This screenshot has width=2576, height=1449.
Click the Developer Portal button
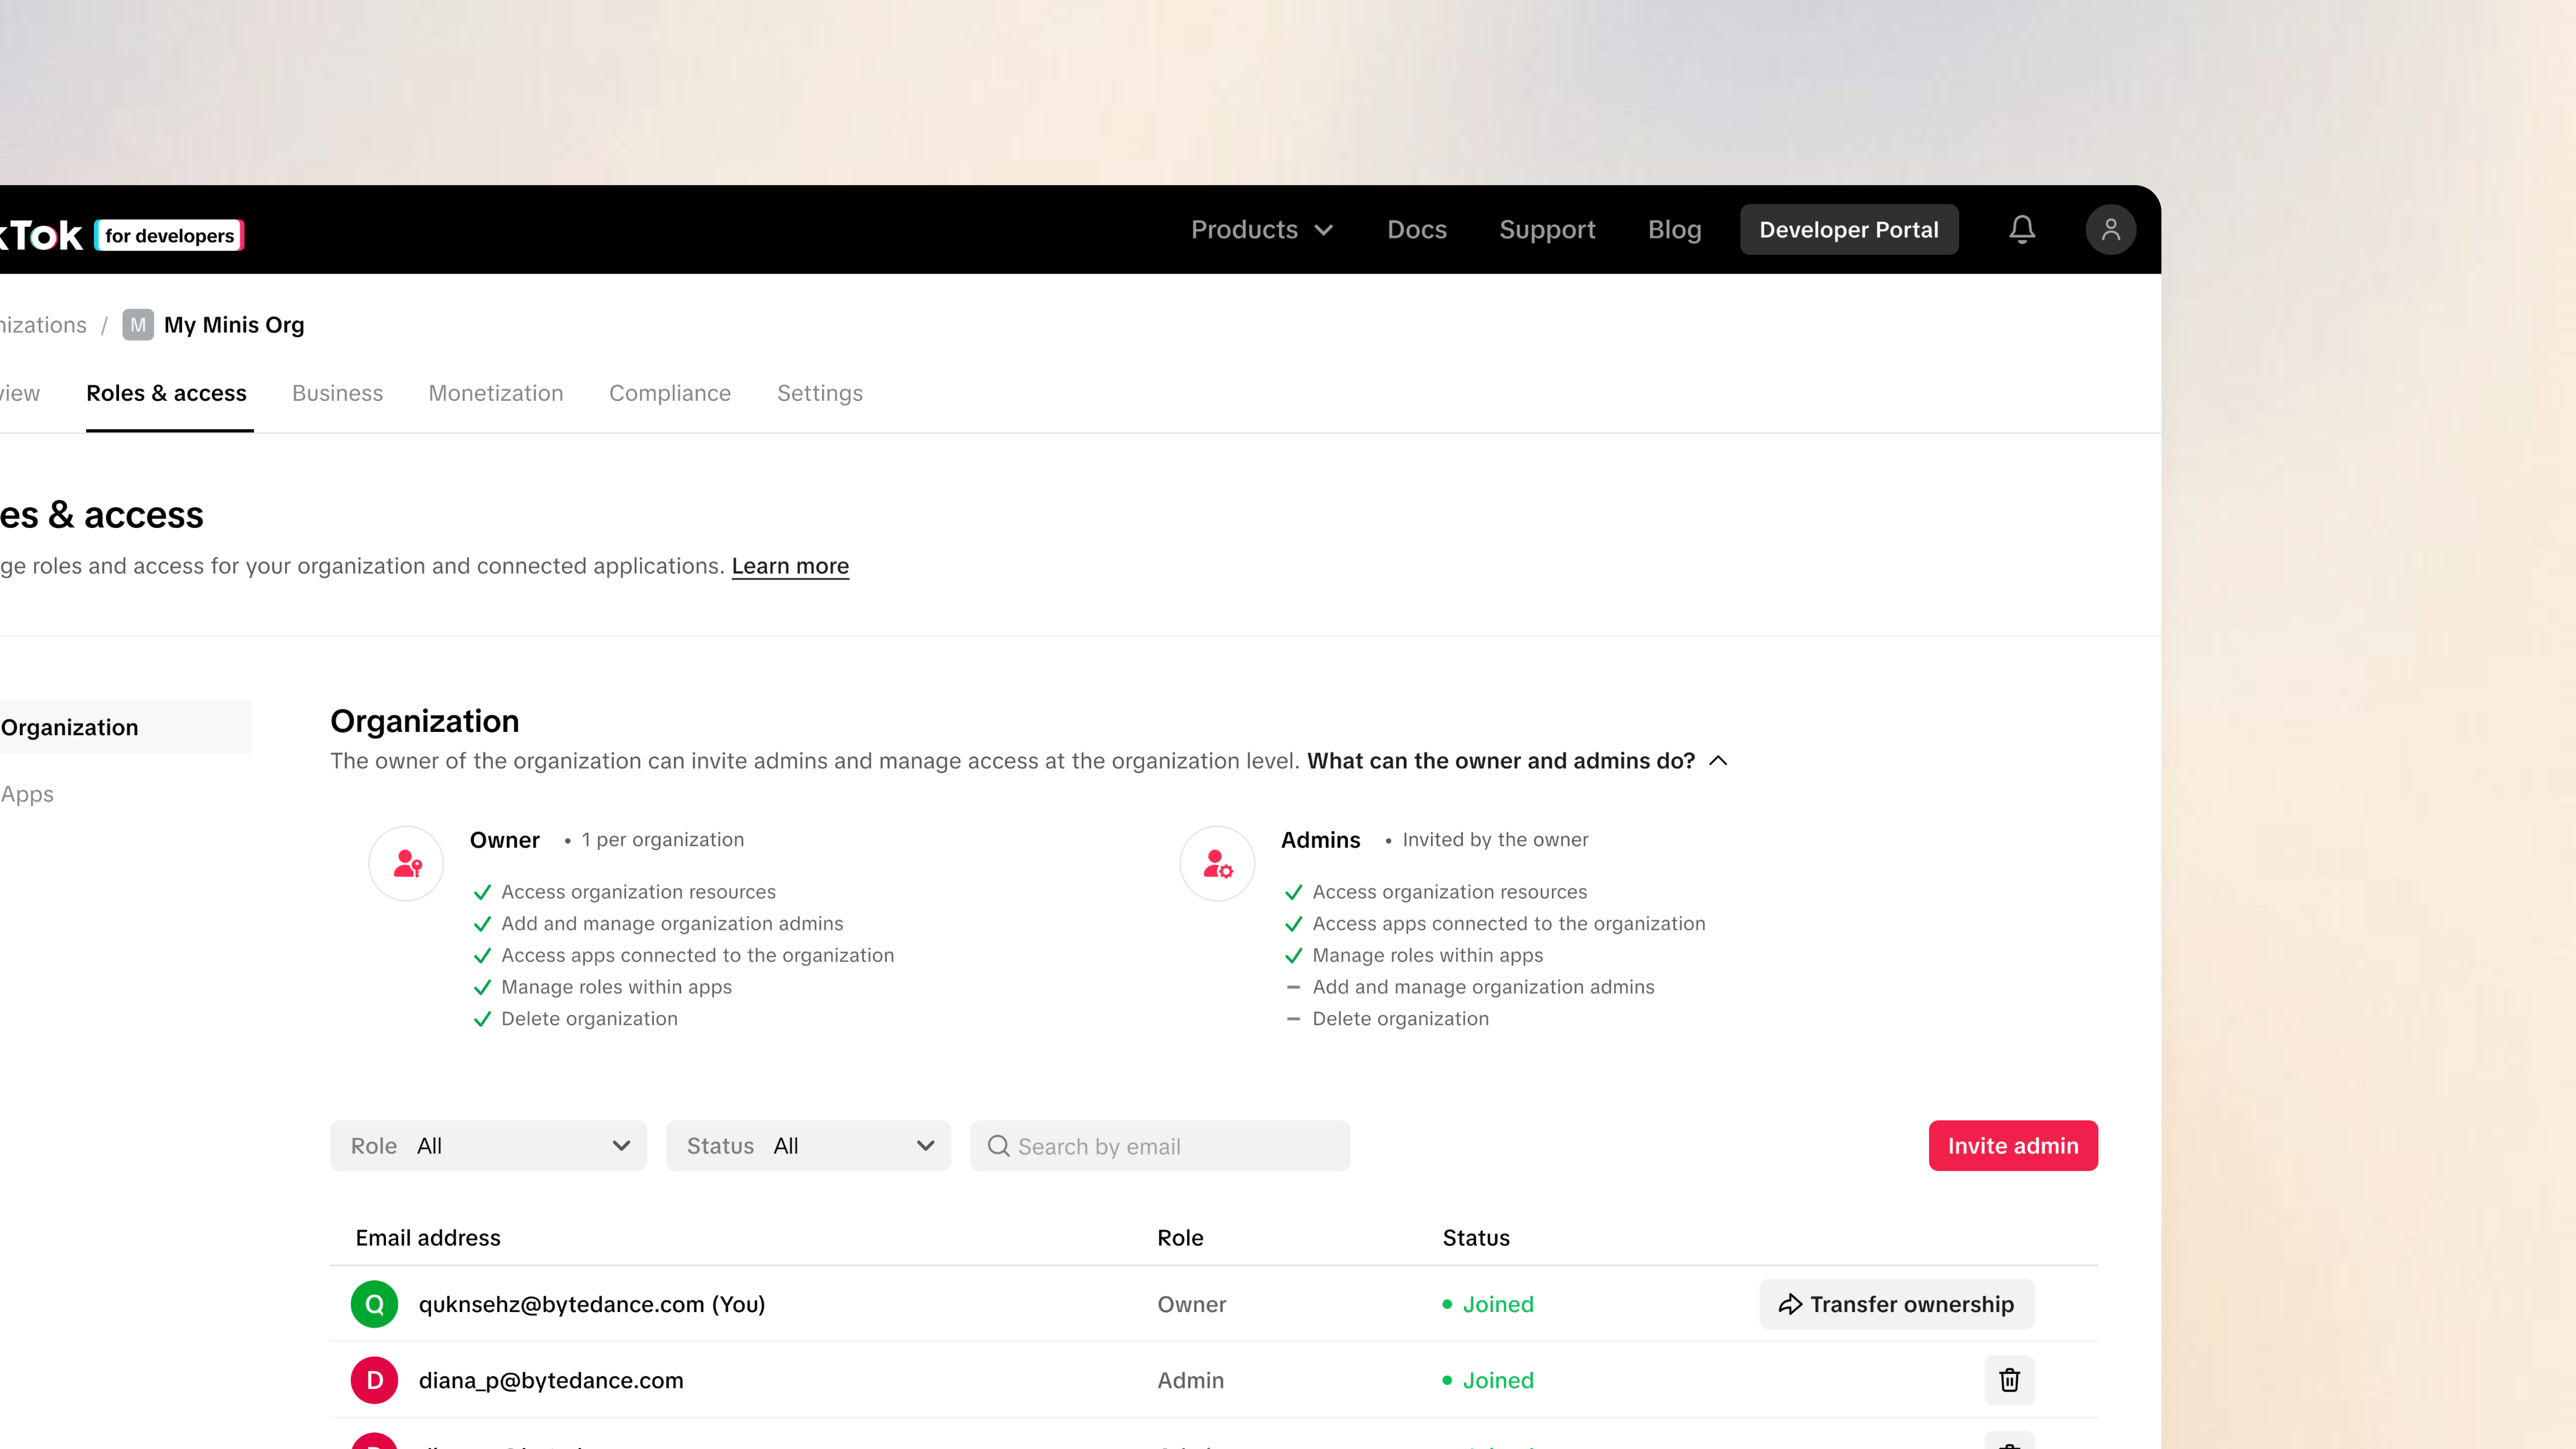click(x=1849, y=230)
